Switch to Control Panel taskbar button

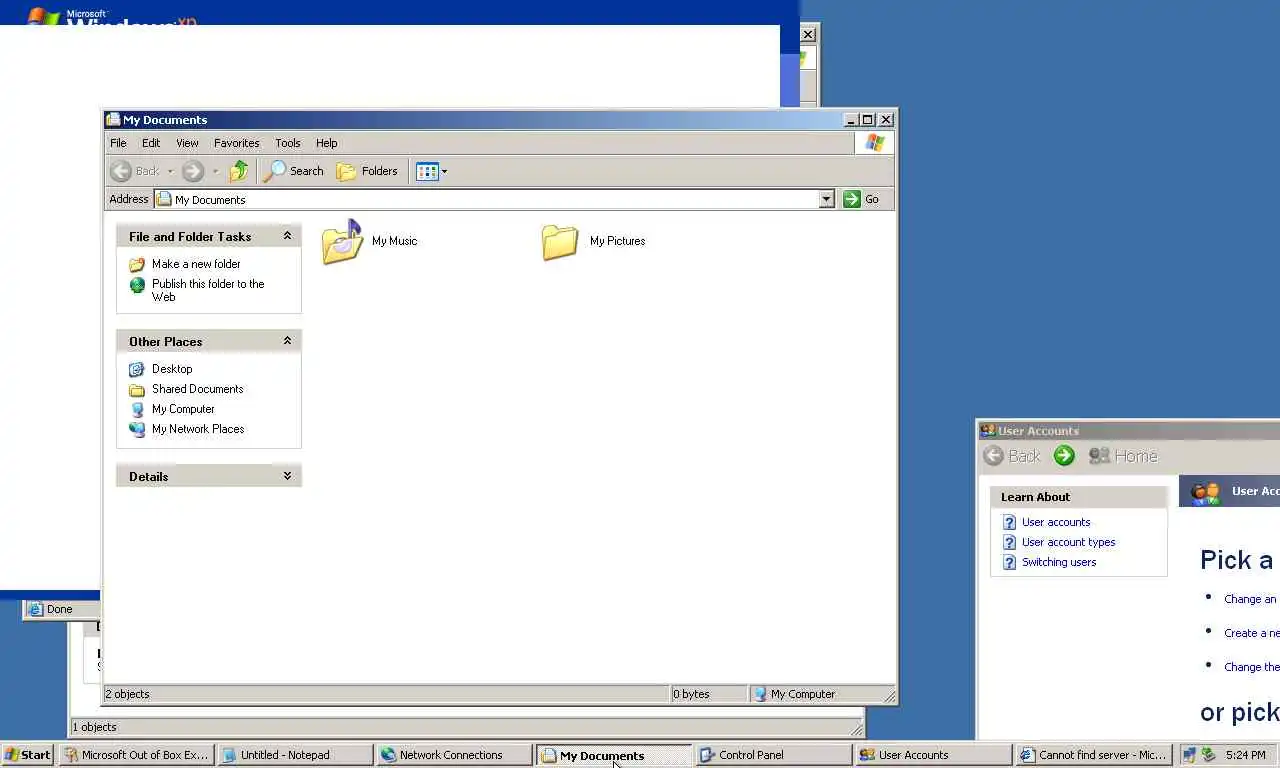pos(773,755)
